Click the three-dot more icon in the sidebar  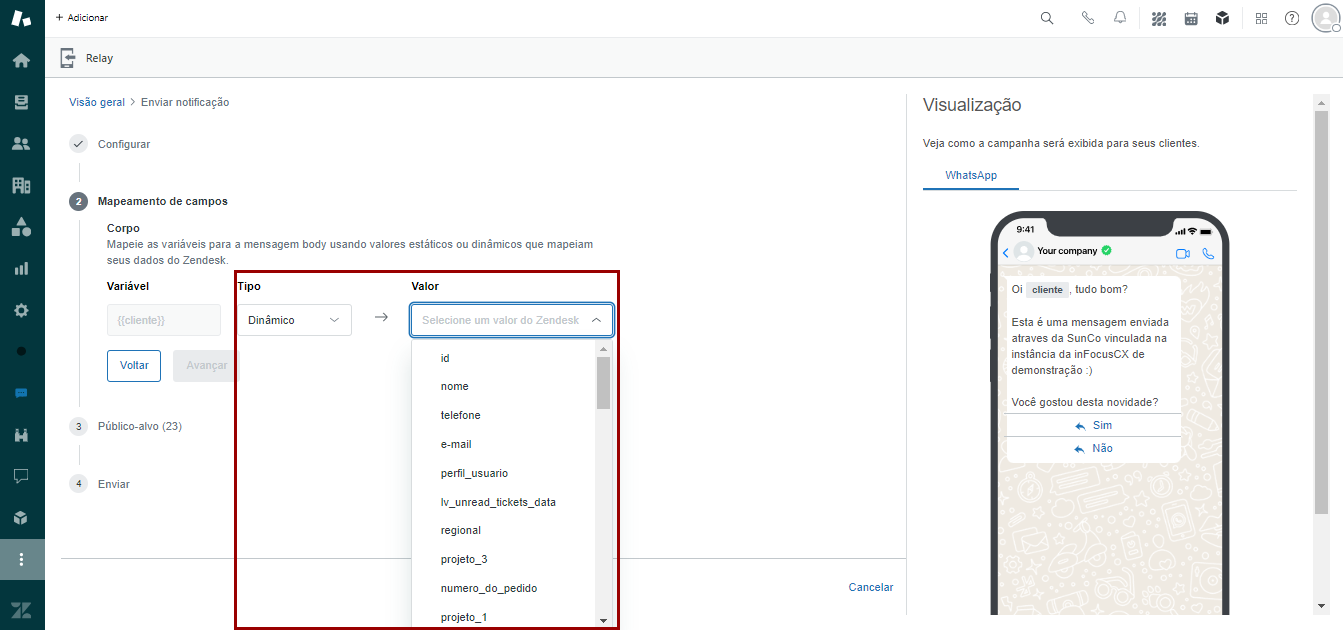21,559
